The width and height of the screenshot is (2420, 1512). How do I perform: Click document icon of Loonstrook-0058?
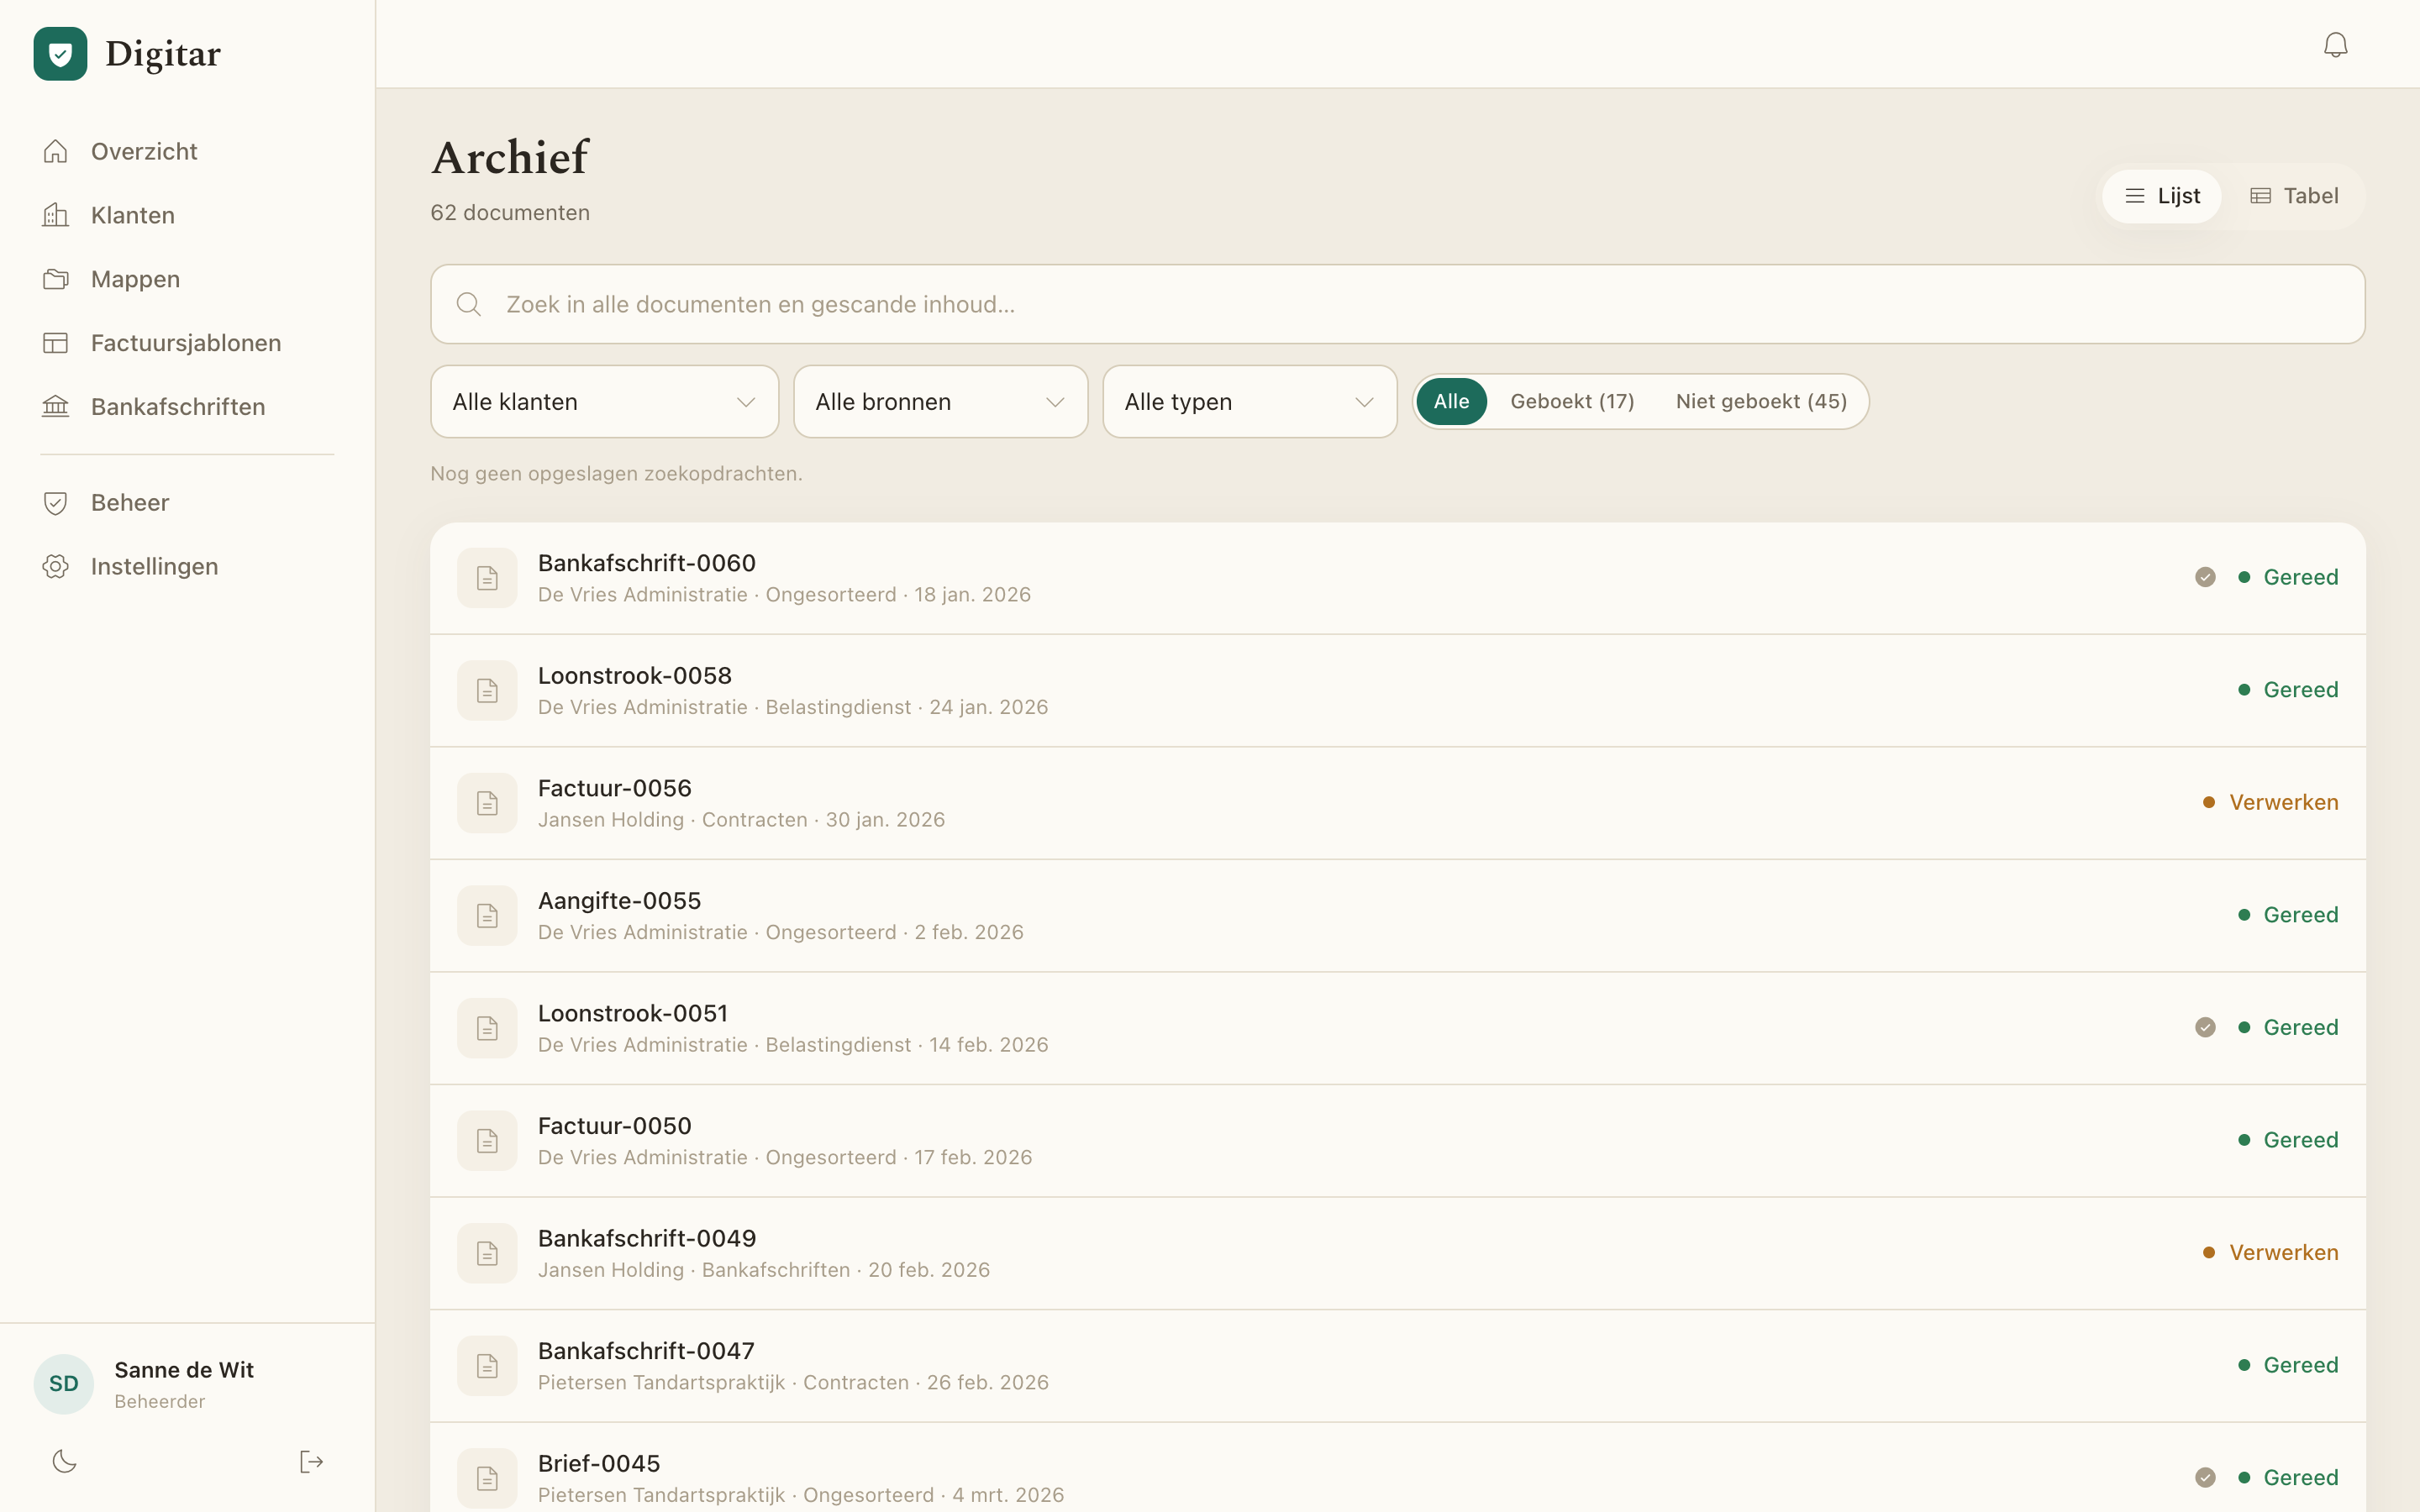(x=487, y=690)
